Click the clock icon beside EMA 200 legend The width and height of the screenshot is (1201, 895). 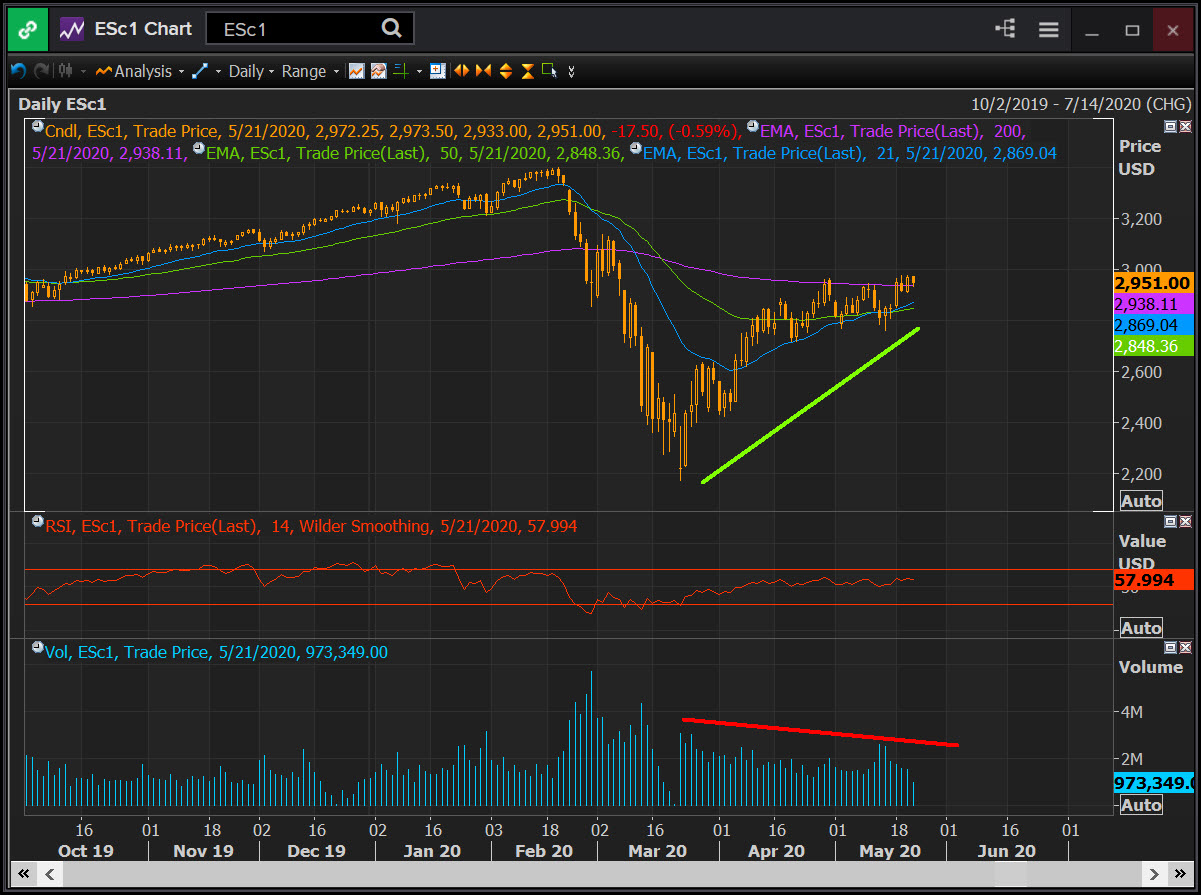[x=752, y=127]
